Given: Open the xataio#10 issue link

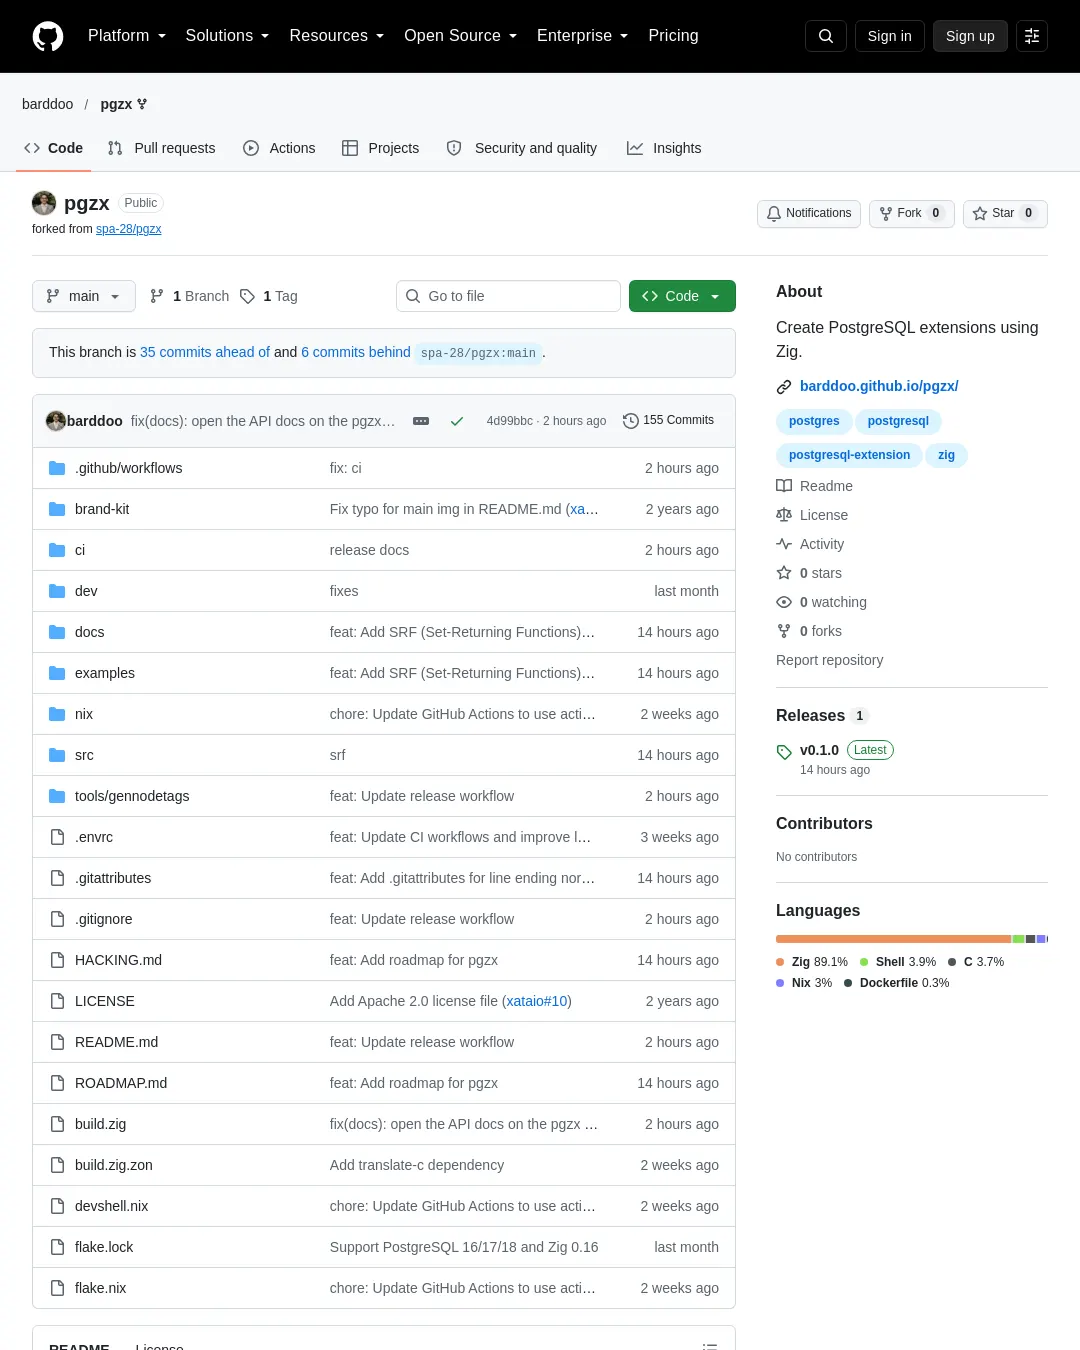Looking at the screenshot, I should [537, 1001].
